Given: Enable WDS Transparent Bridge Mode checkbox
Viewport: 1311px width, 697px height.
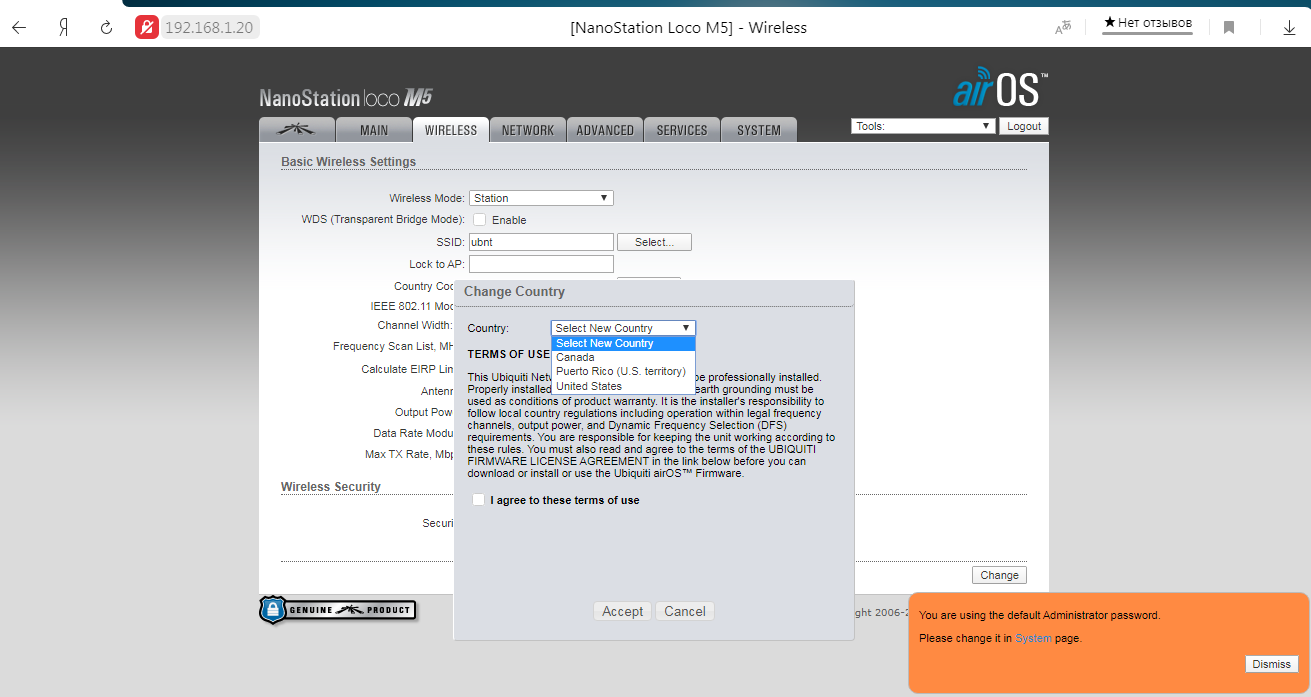Looking at the screenshot, I should (x=480, y=220).
